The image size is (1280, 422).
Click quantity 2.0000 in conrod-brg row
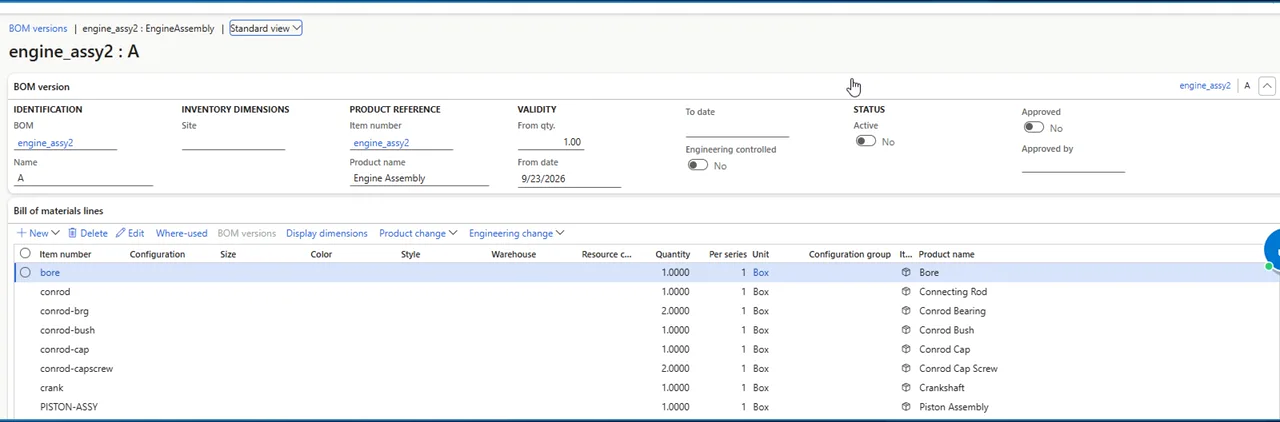pyautogui.click(x=675, y=311)
